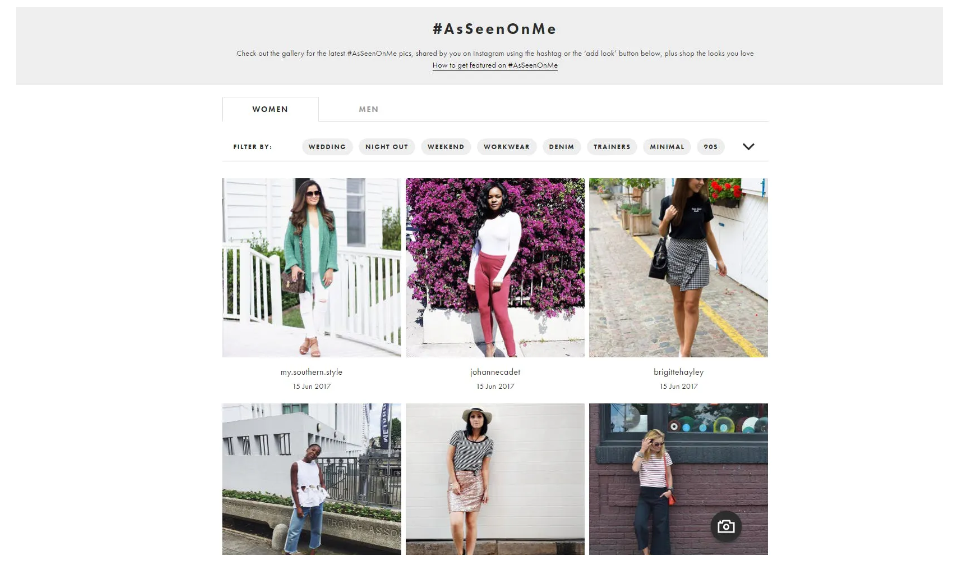Switch to the MEN tab
957x567 pixels.
point(368,109)
